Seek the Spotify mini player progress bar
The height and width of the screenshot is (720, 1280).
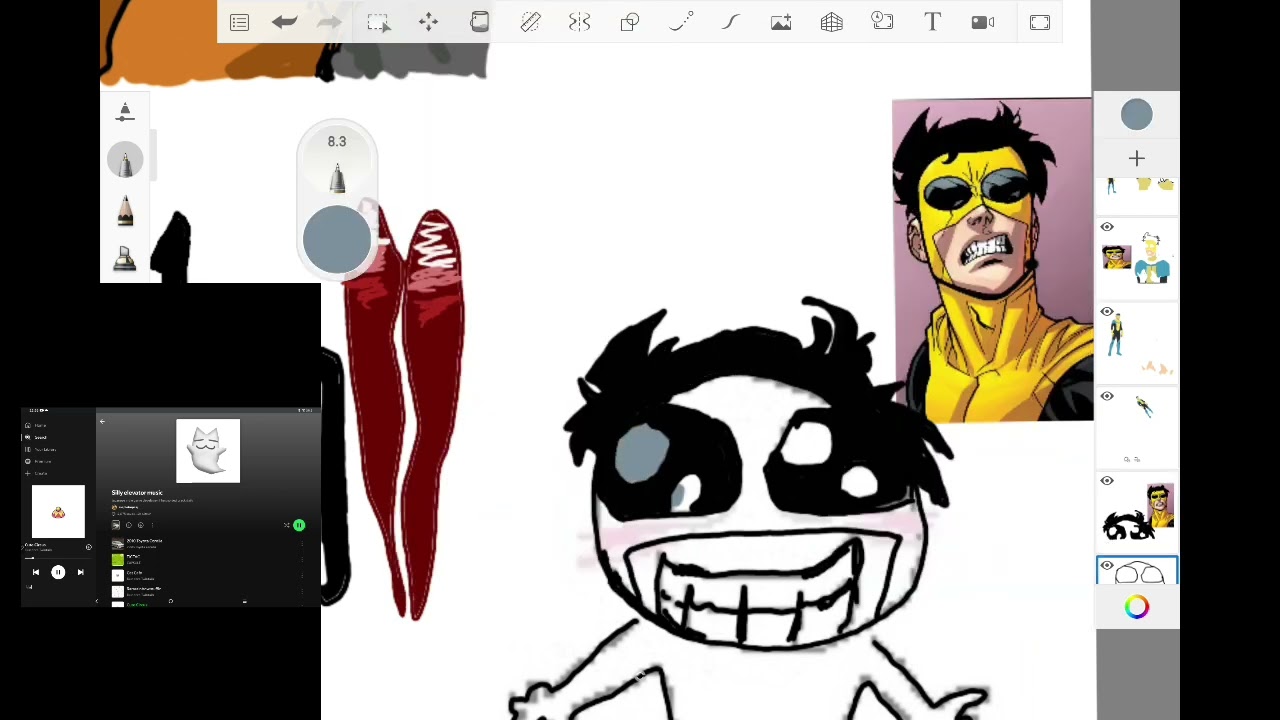tap(58, 558)
